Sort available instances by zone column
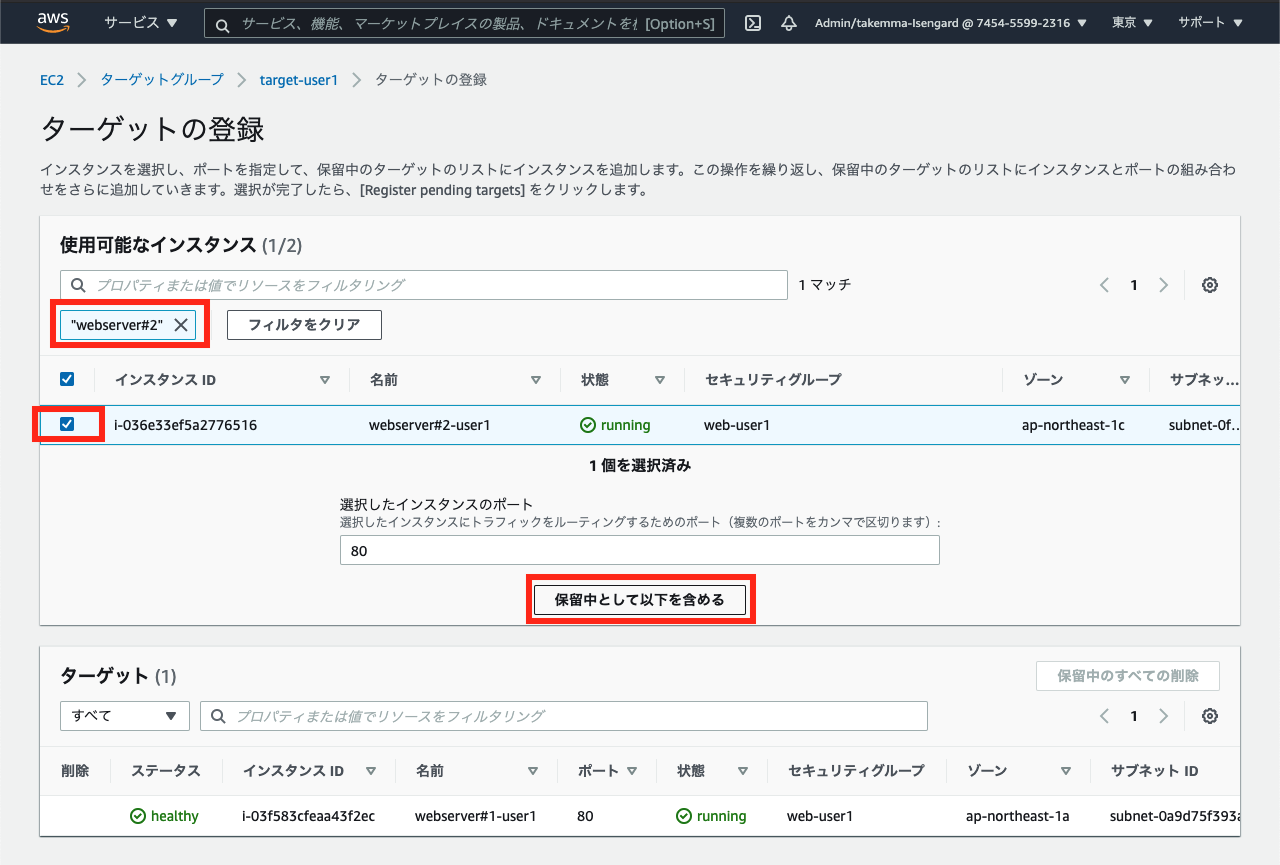This screenshot has width=1280, height=865. pyautogui.click(x=1125, y=380)
